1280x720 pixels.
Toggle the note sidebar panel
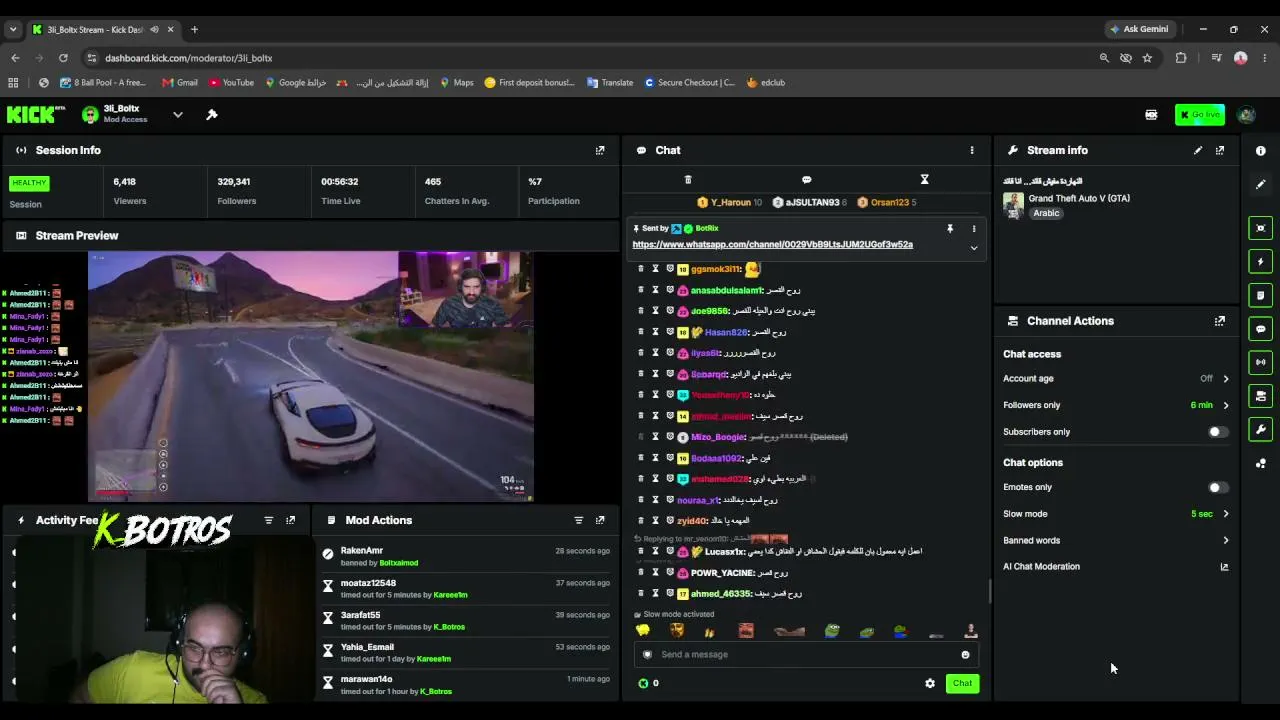click(x=1261, y=296)
